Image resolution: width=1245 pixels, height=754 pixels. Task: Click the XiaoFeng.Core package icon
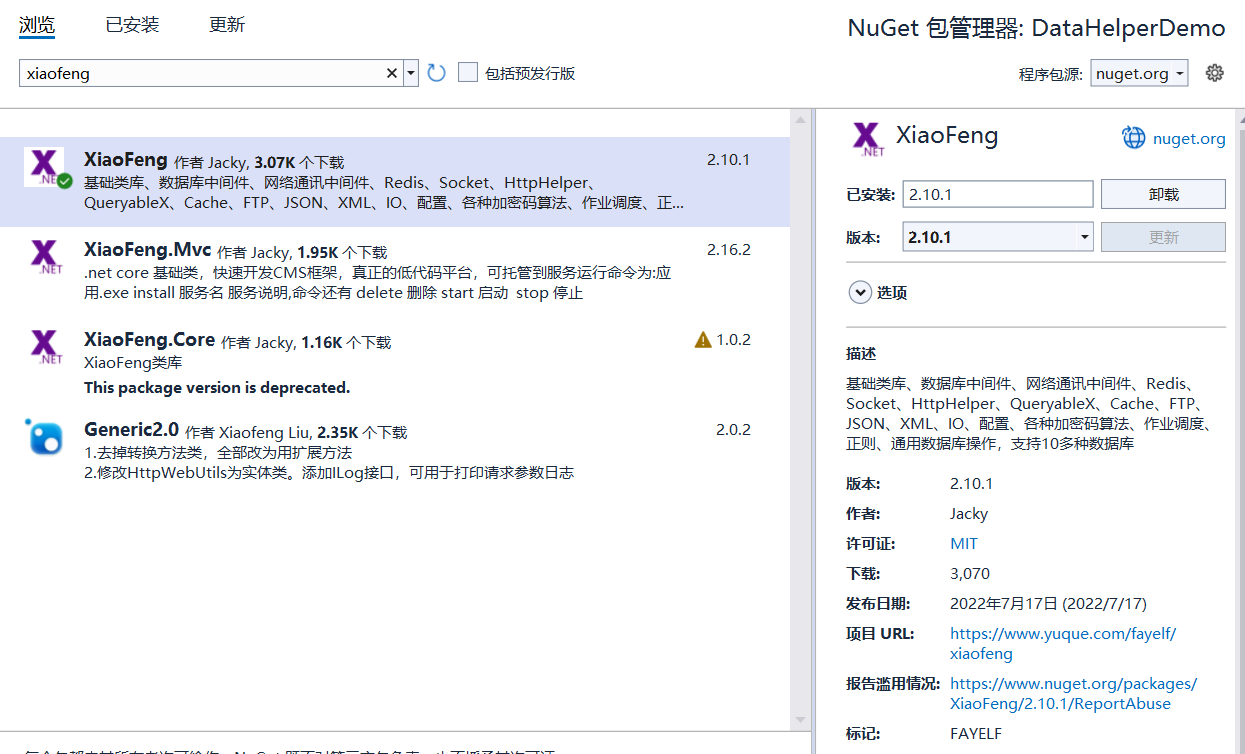(x=46, y=347)
